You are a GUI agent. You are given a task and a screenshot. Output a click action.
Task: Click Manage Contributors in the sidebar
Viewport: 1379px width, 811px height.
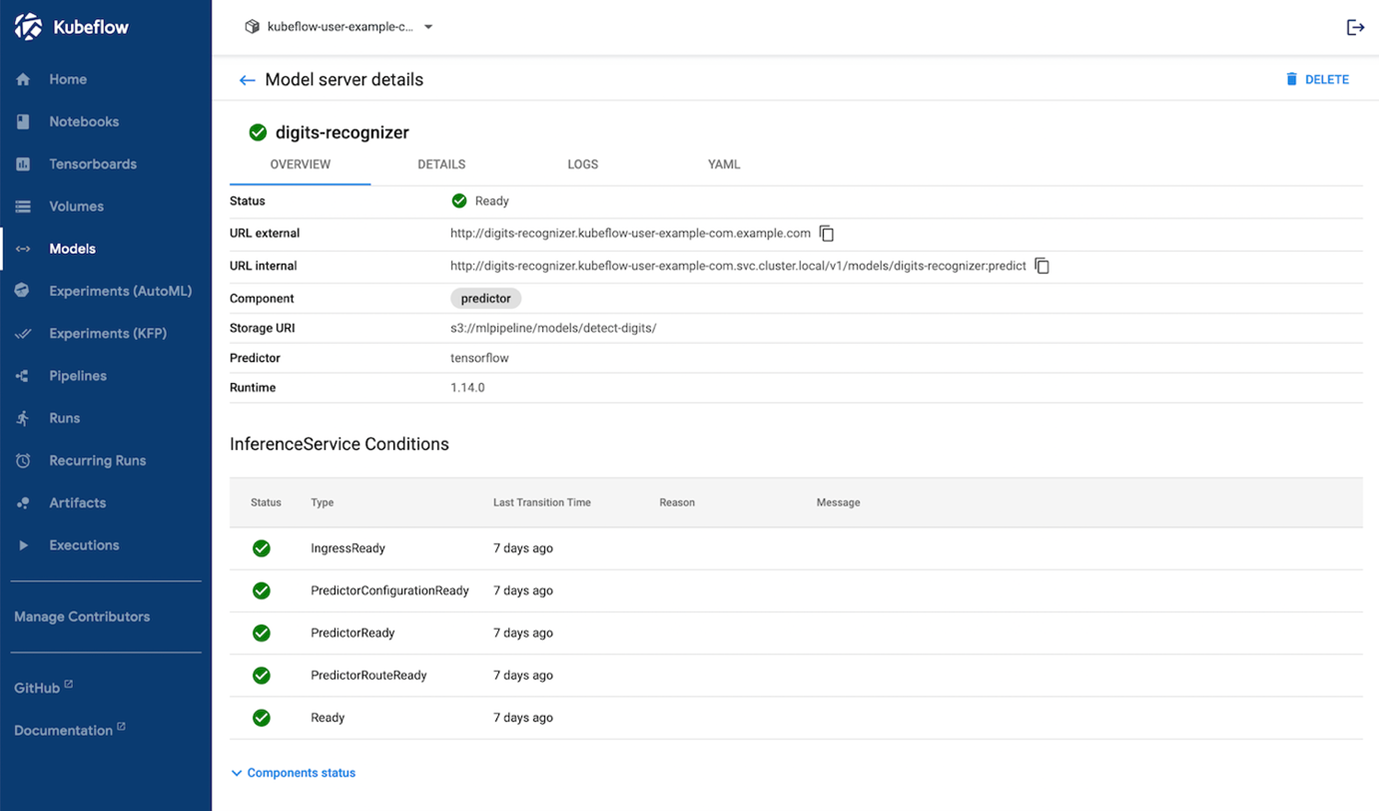pos(82,617)
